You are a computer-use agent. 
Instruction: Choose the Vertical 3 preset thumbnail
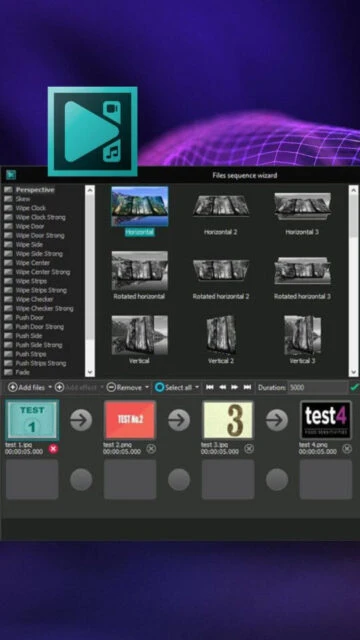302,335
